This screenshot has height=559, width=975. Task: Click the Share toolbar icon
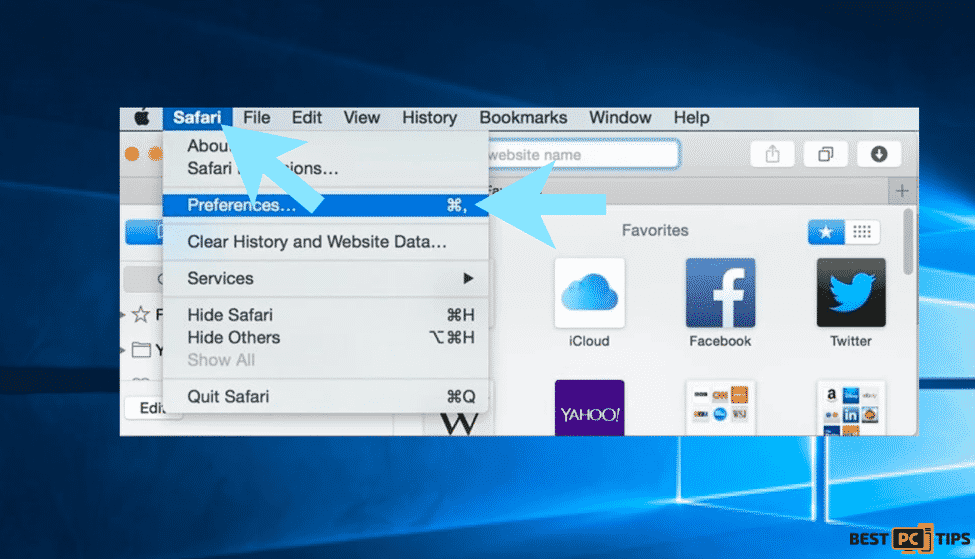pyautogui.click(x=772, y=154)
